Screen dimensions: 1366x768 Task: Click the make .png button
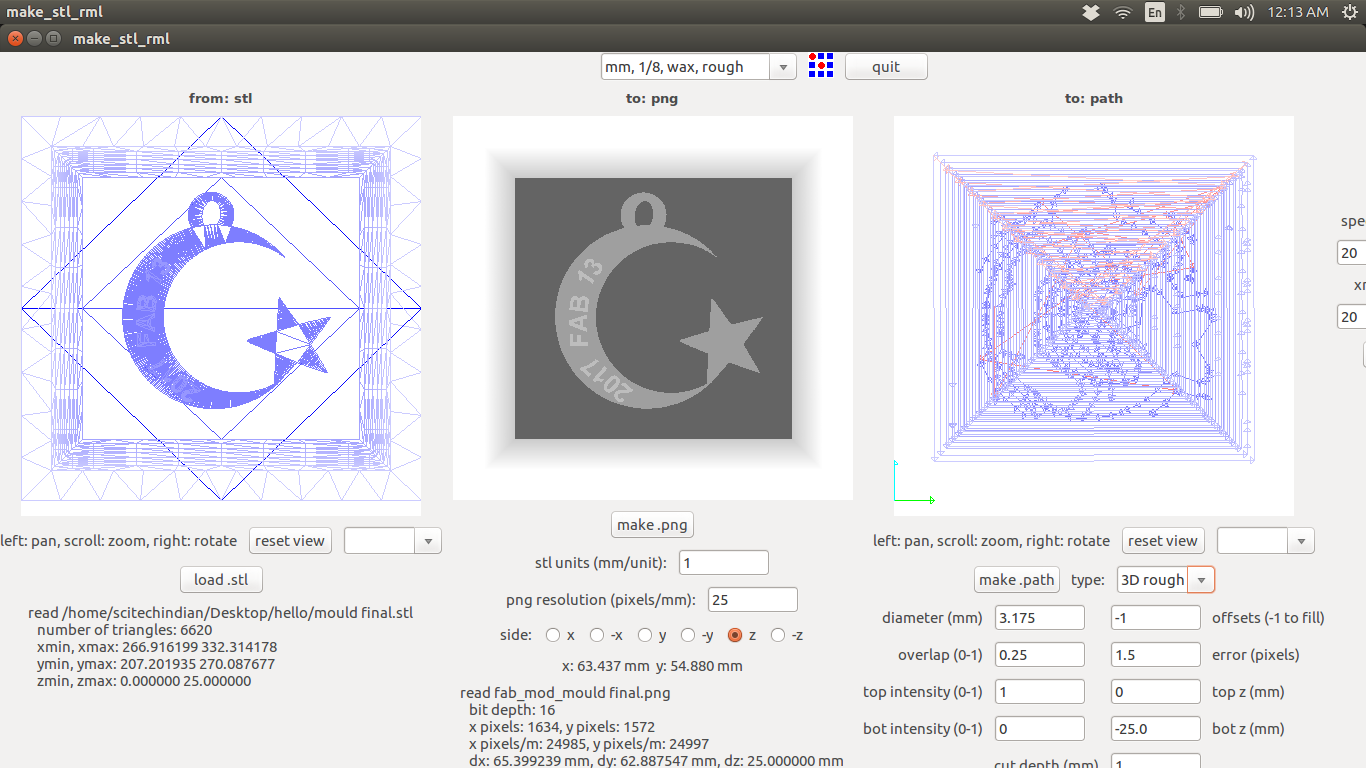(652, 525)
